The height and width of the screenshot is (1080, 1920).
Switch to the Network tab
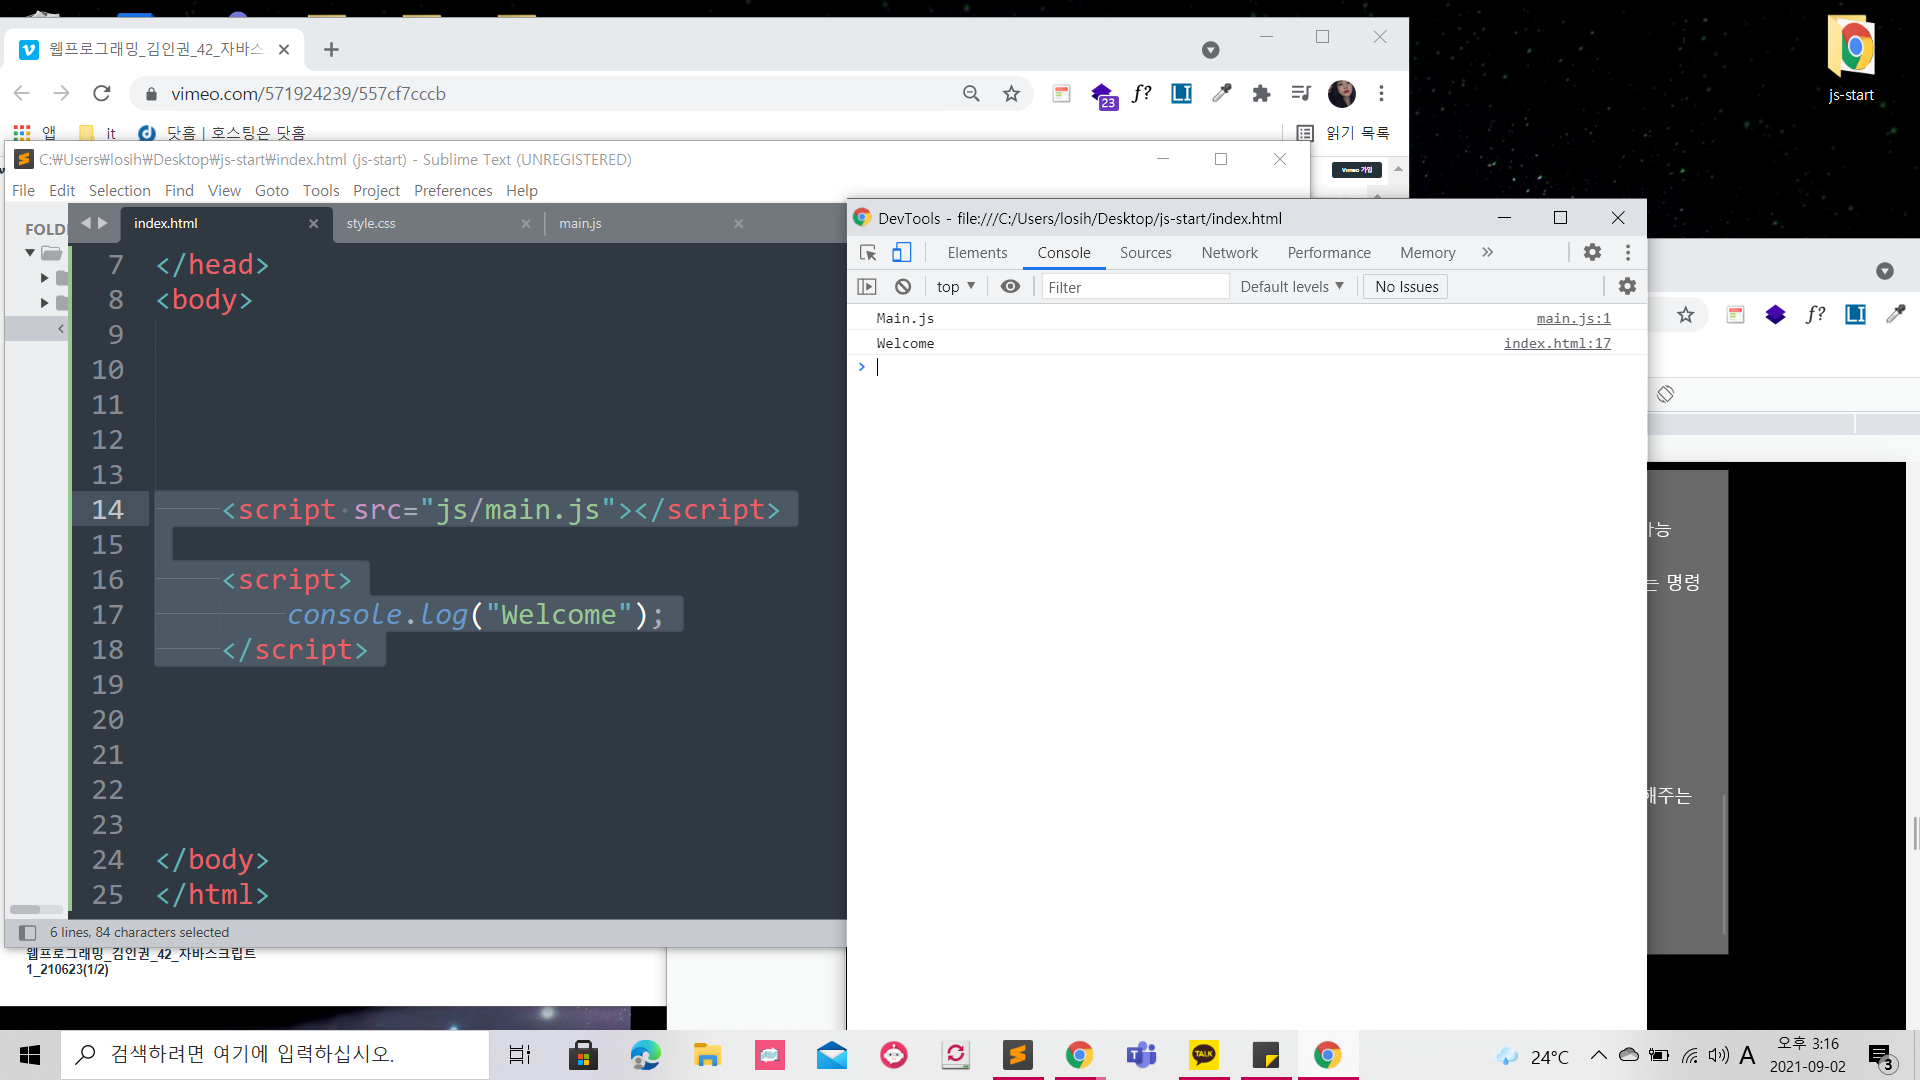coord(1229,253)
